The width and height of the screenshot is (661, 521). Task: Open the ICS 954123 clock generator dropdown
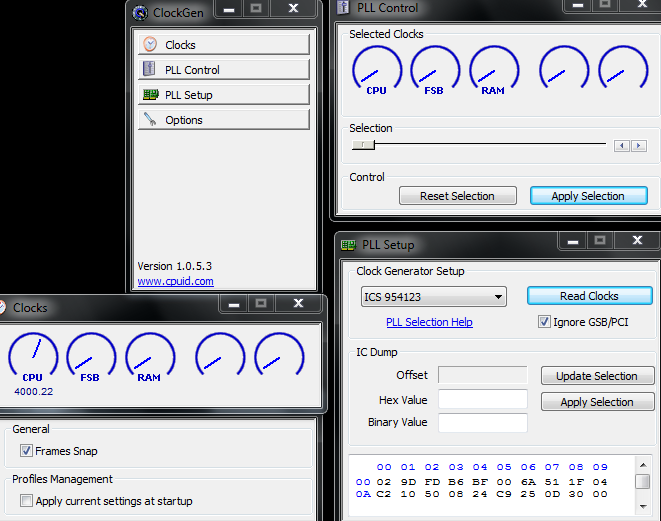point(433,297)
